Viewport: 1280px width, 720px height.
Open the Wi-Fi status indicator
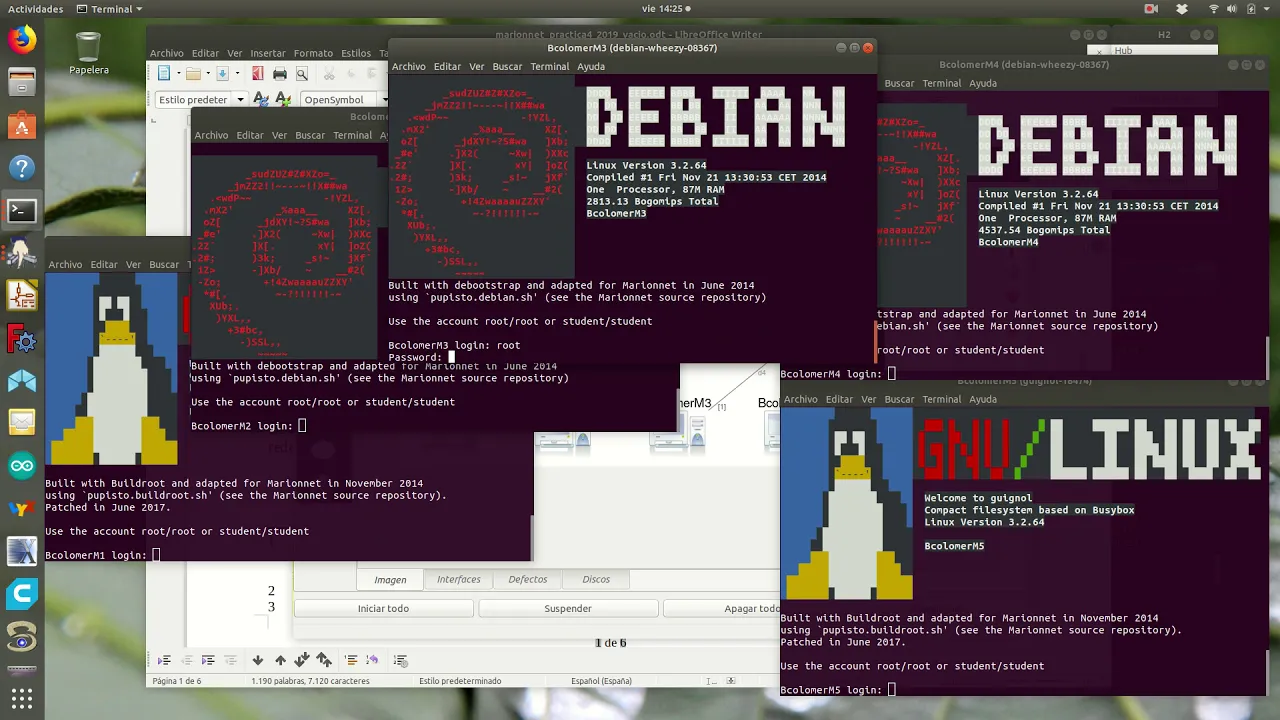click(x=1214, y=9)
